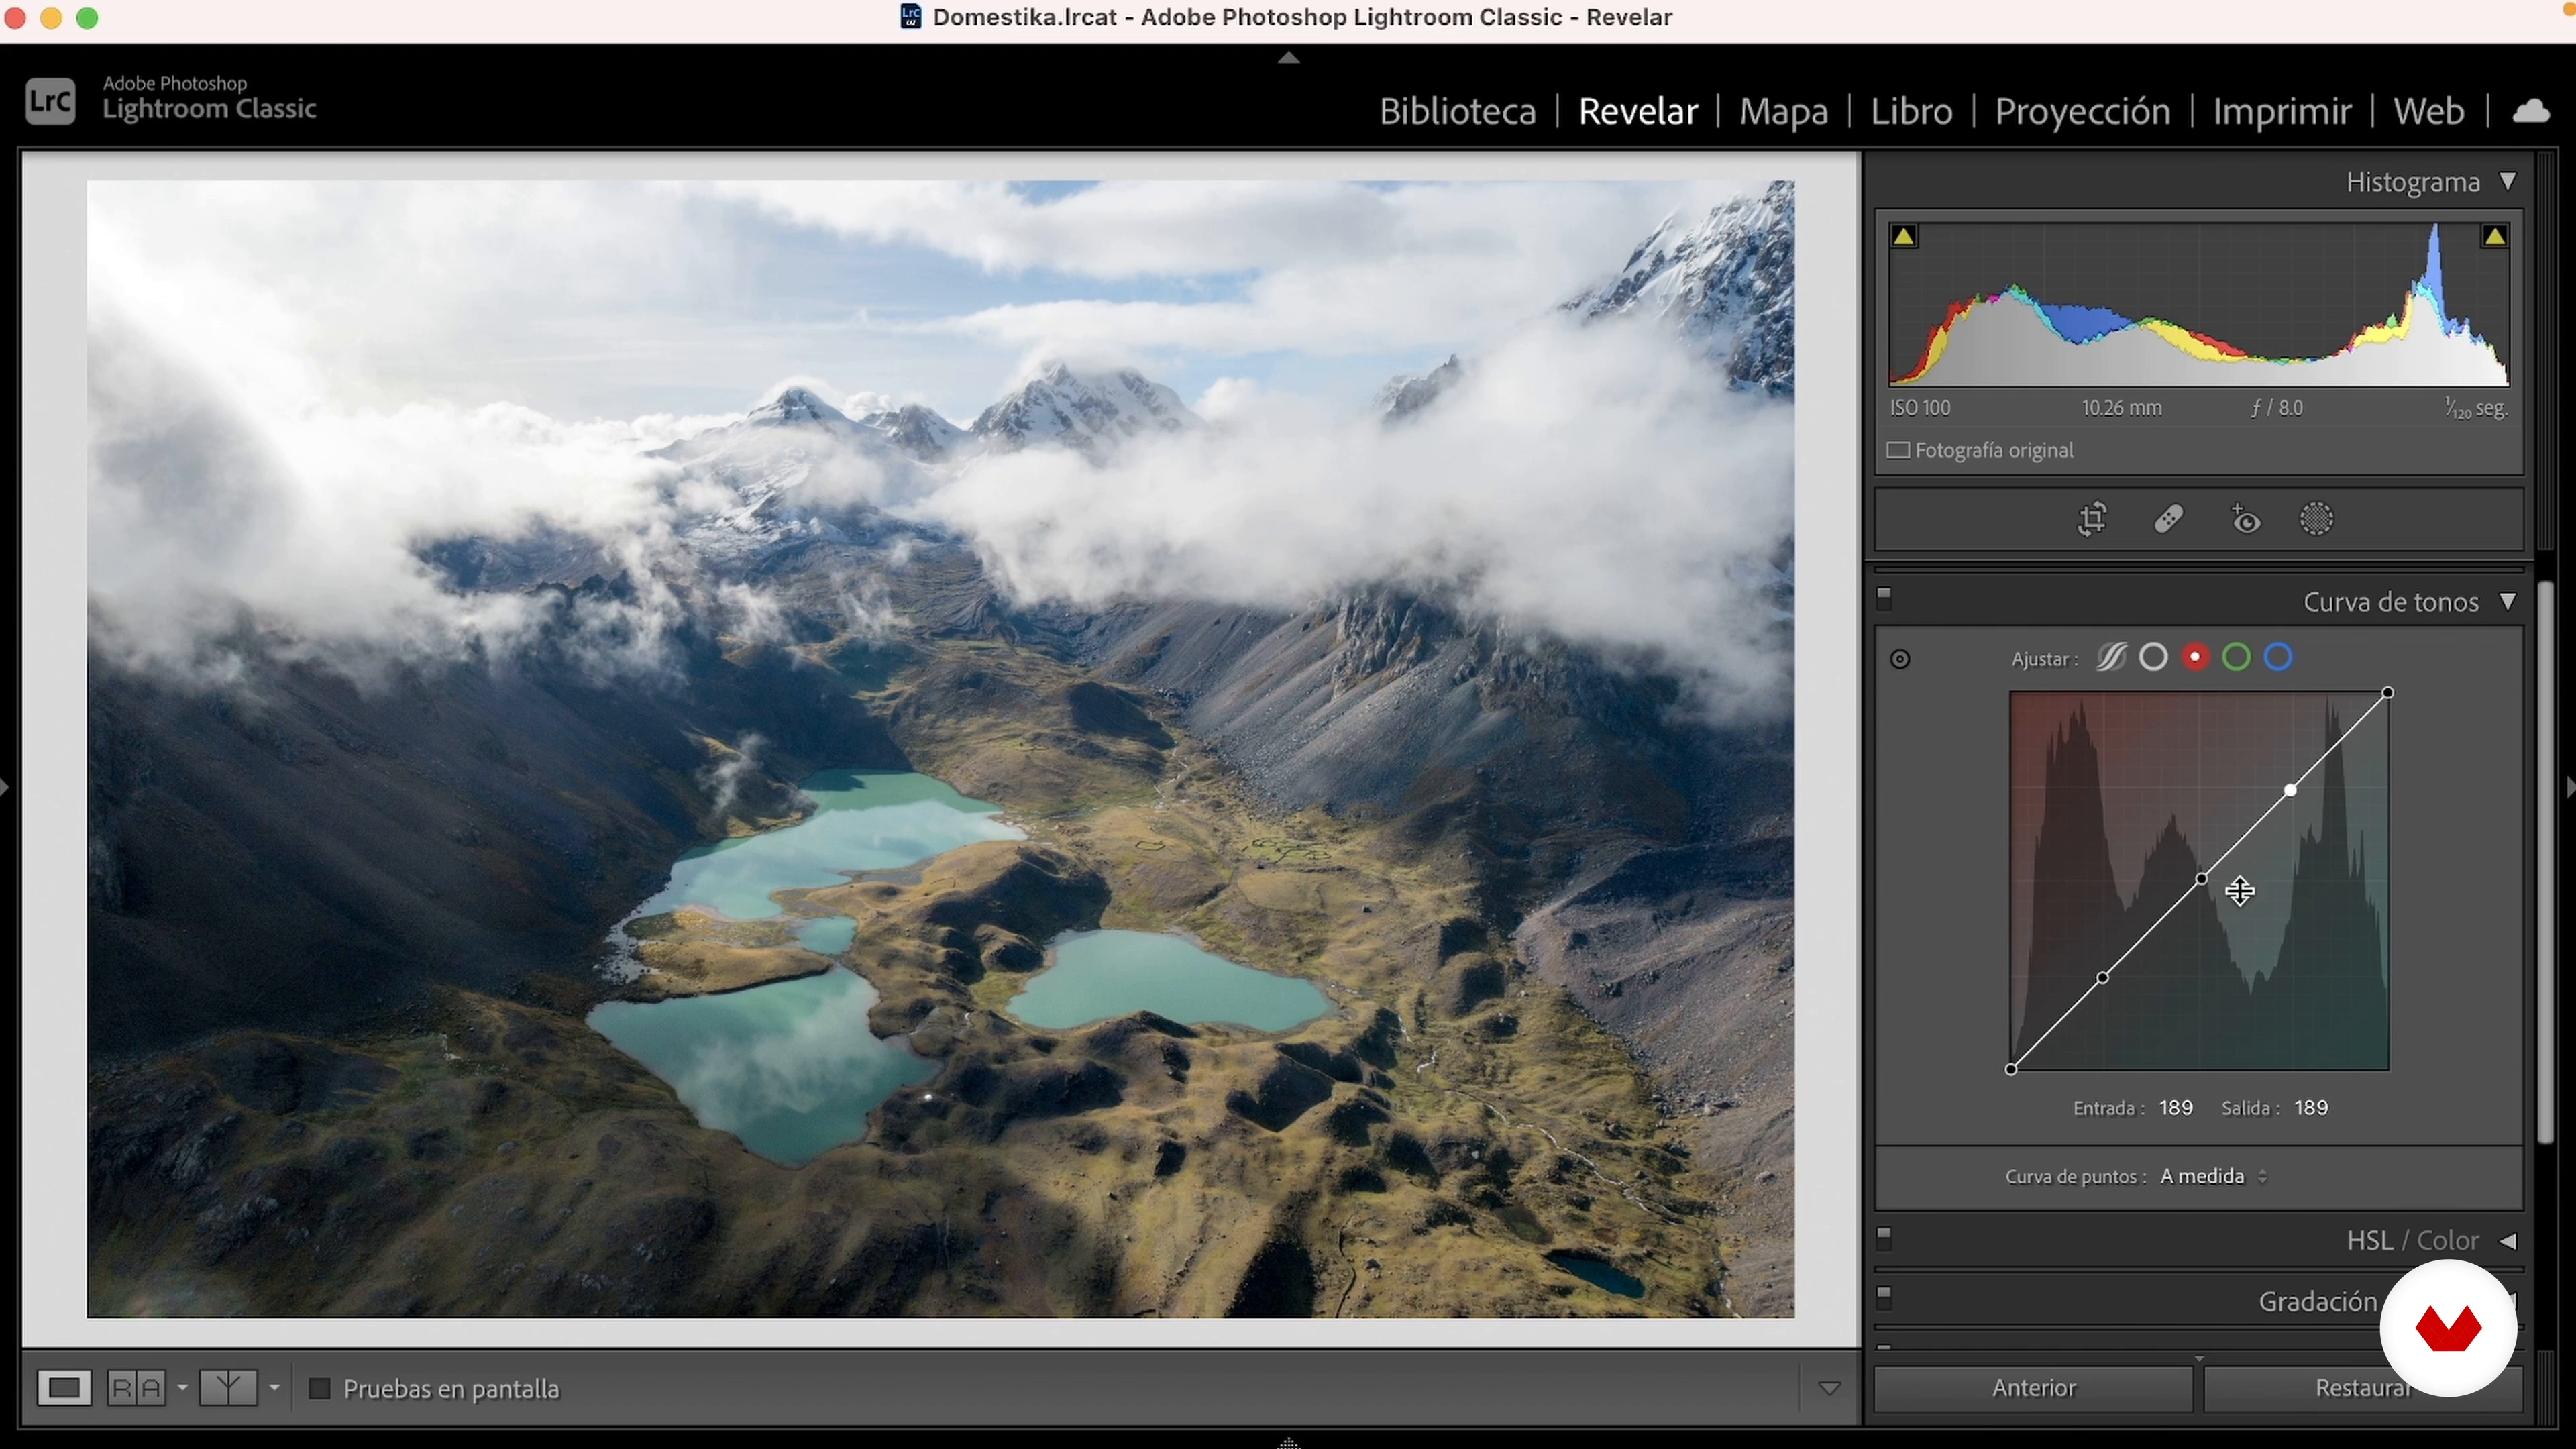Enable the Fotografía original checkbox
The height and width of the screenshot is (1449, 2576).
click(x=1897, y=451)
